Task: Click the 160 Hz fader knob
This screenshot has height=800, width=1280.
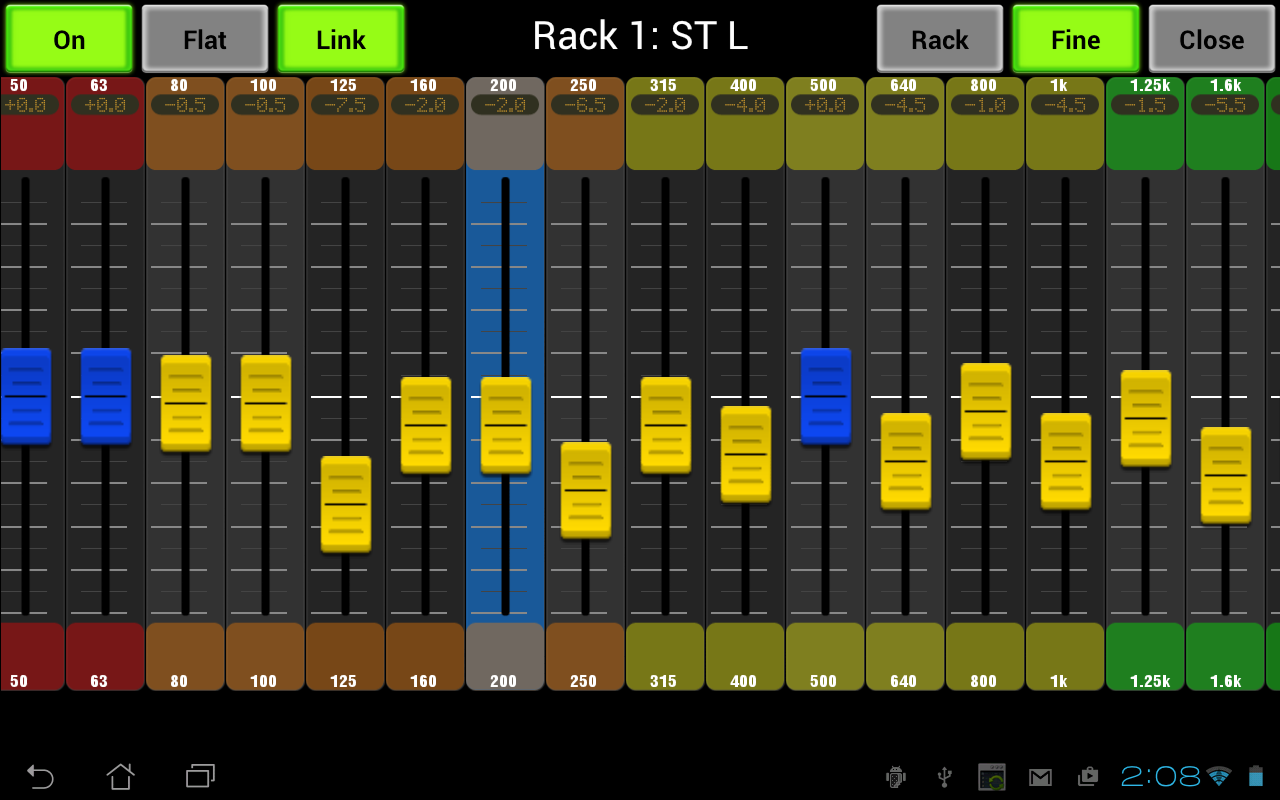Action: 426,425
